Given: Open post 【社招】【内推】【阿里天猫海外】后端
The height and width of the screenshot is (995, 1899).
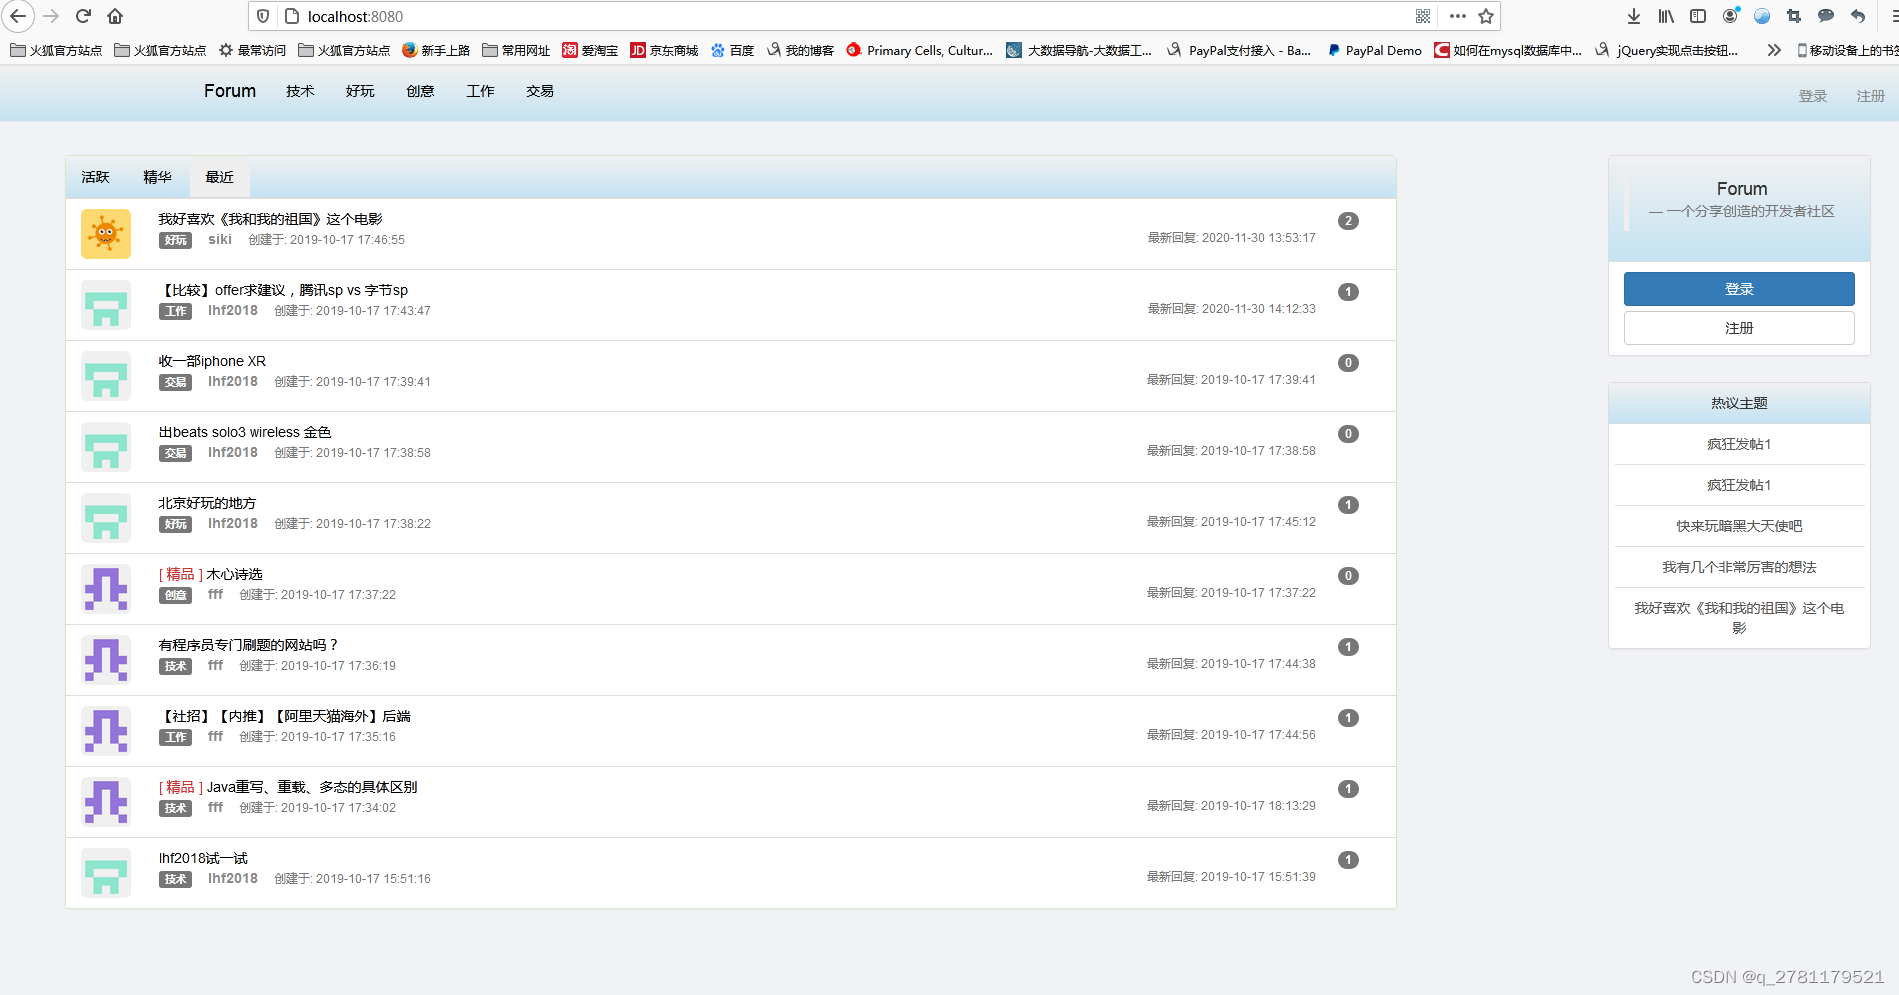Looking at the screenshot, I should 285,716.
